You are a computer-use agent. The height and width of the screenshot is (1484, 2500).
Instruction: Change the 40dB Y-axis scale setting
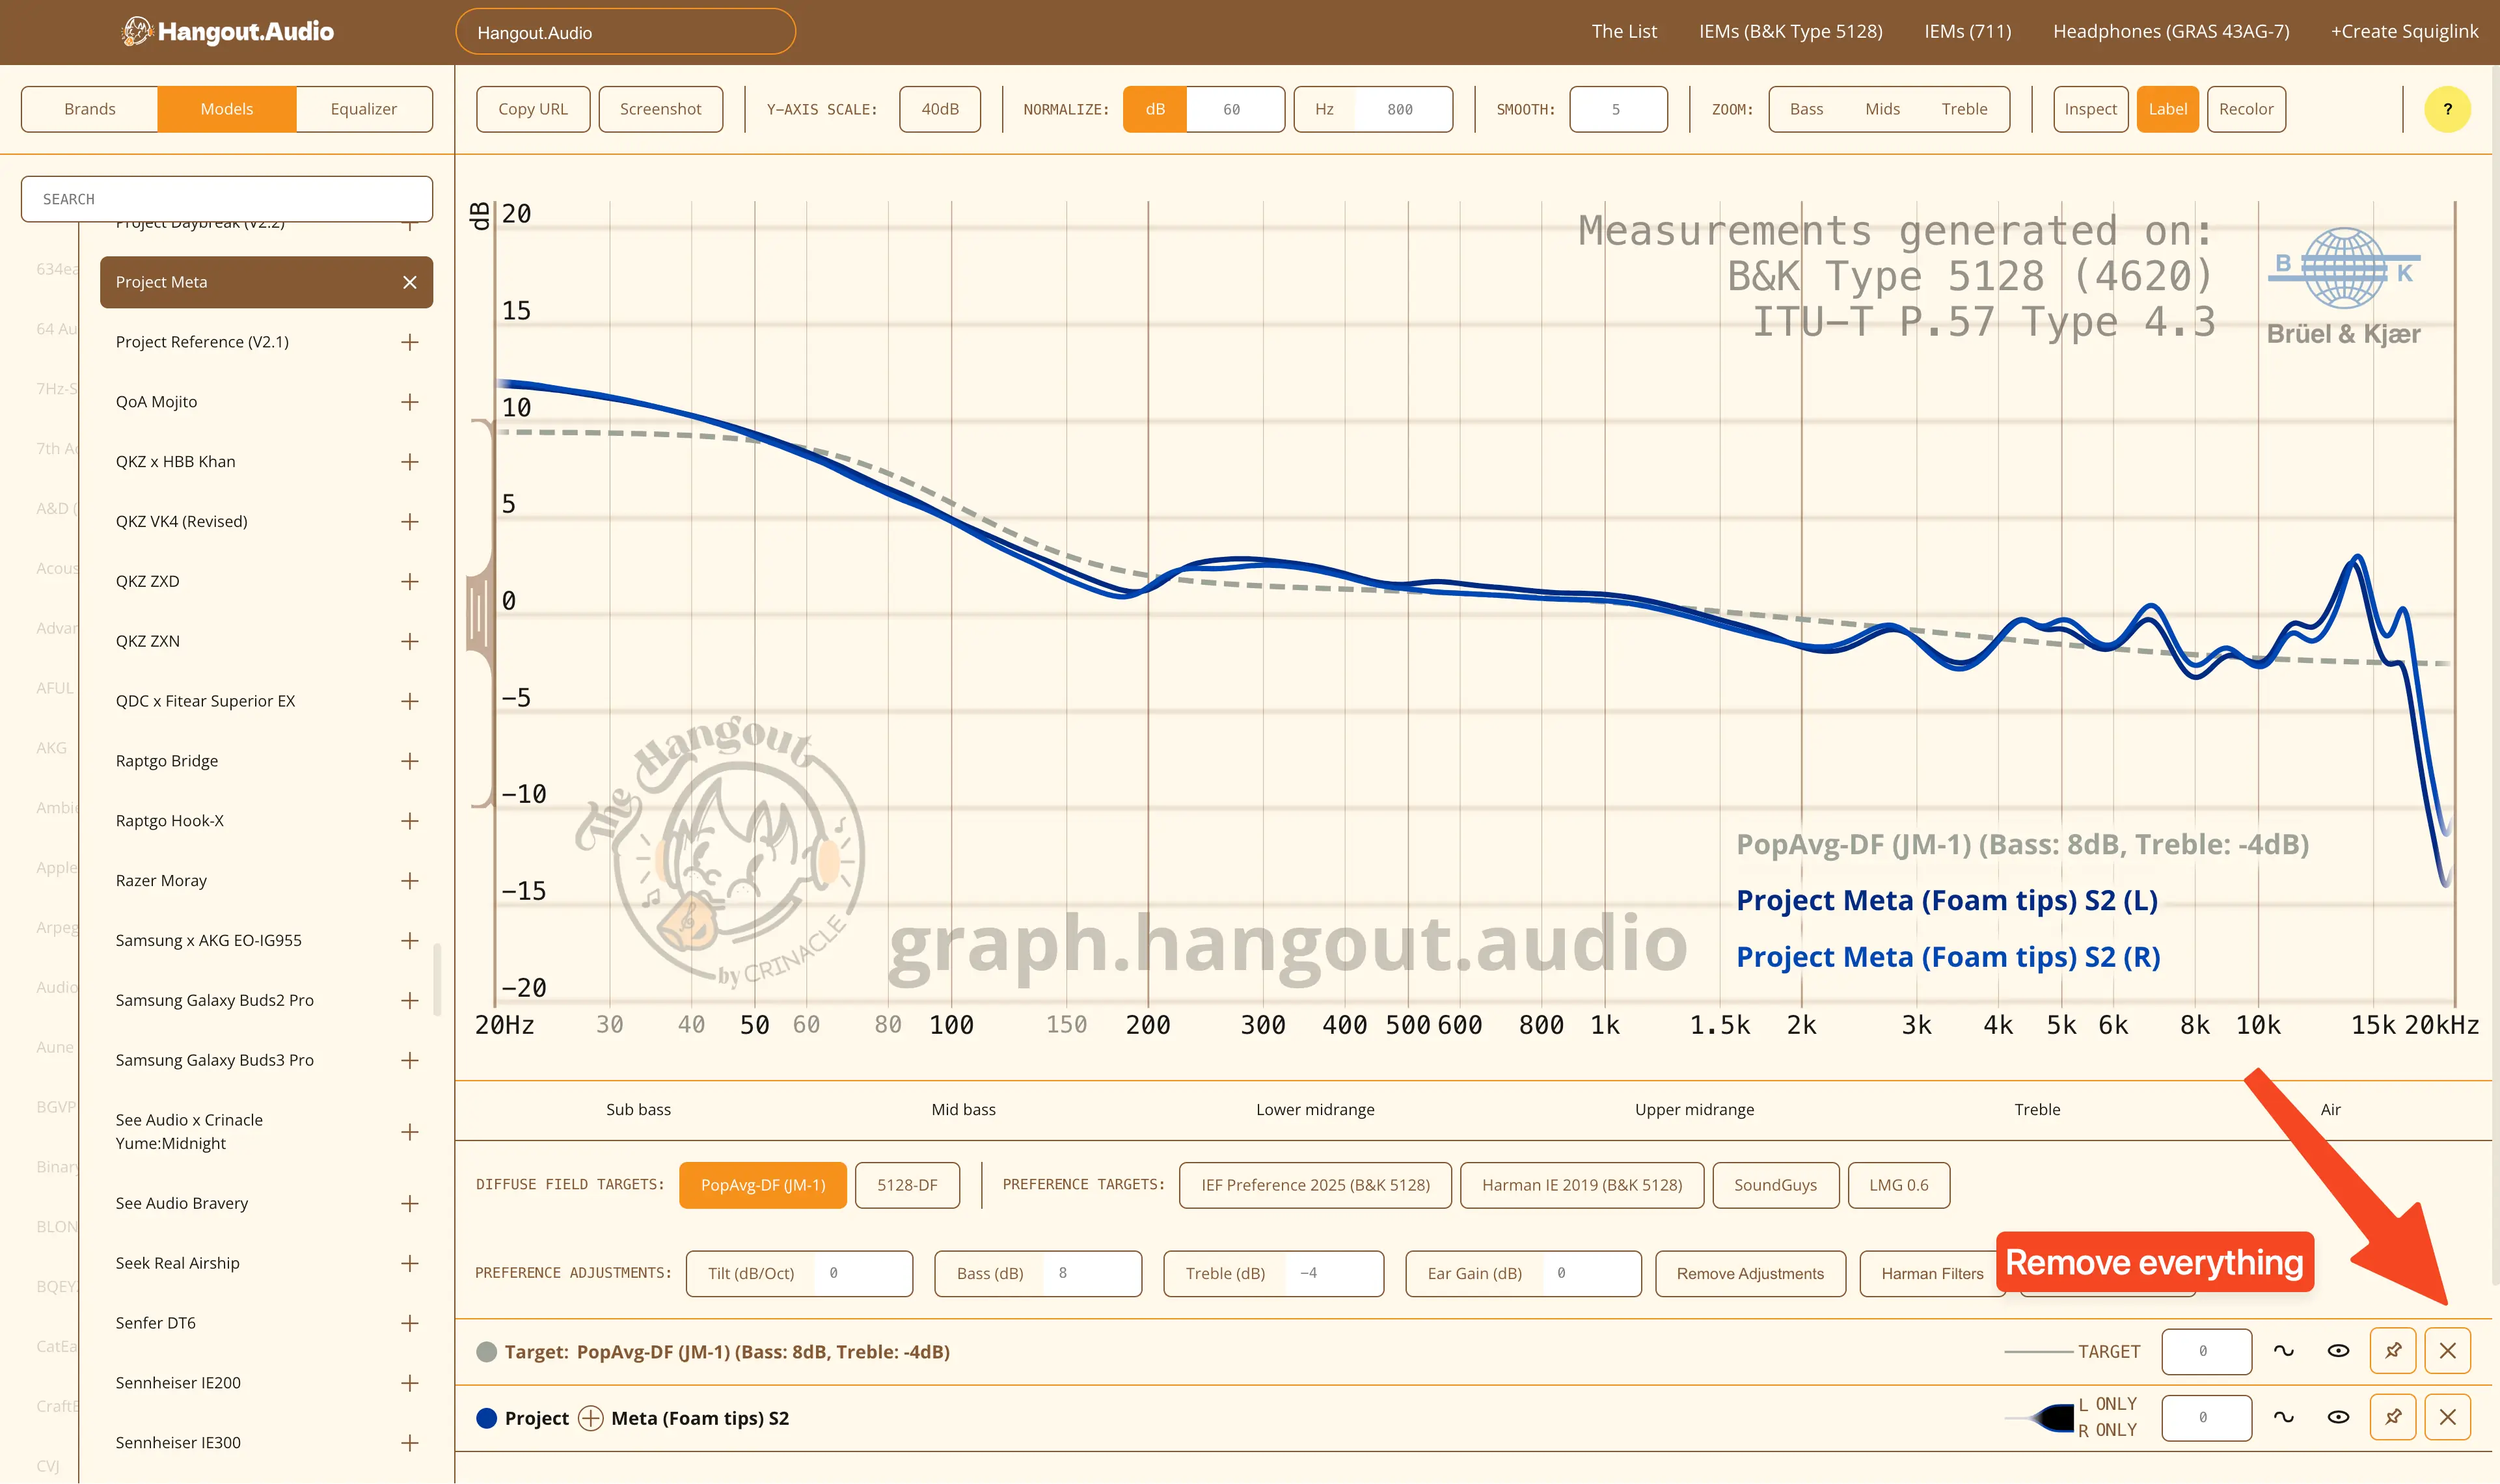pos(939,109)
